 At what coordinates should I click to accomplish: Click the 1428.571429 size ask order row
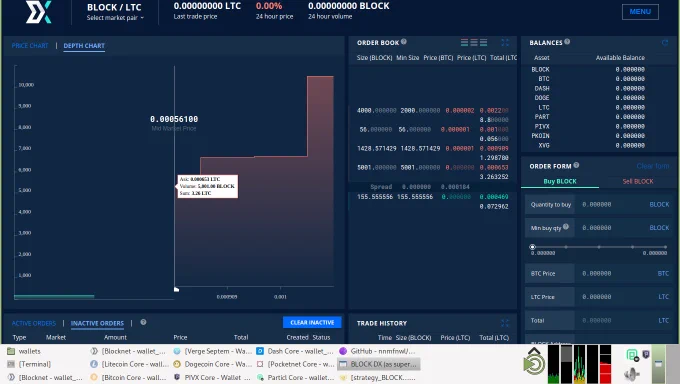point(433,153)
